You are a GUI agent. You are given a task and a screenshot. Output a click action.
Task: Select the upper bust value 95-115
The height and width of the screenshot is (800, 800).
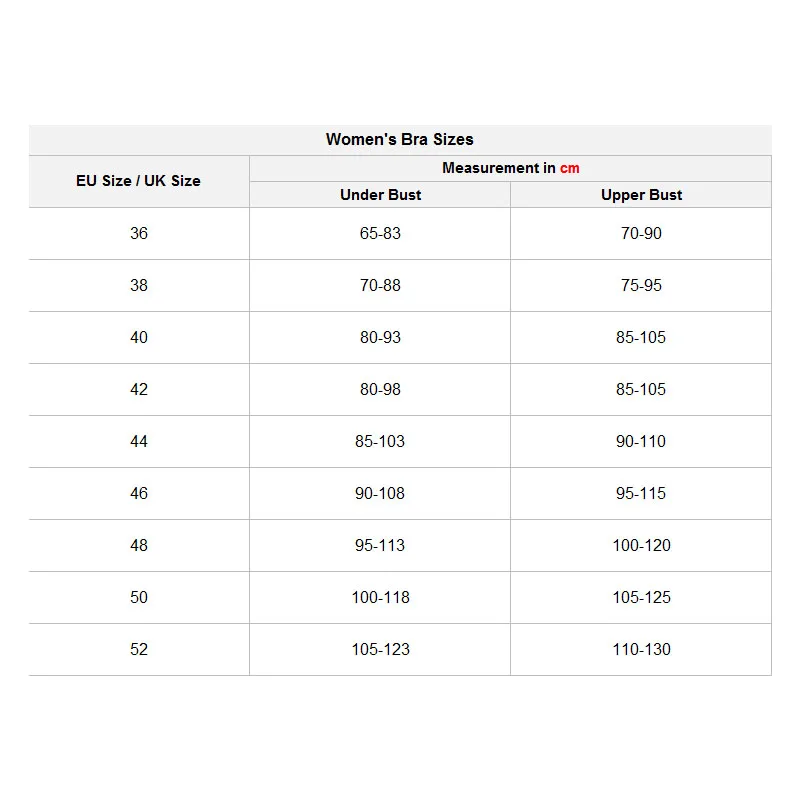(641, 493)
